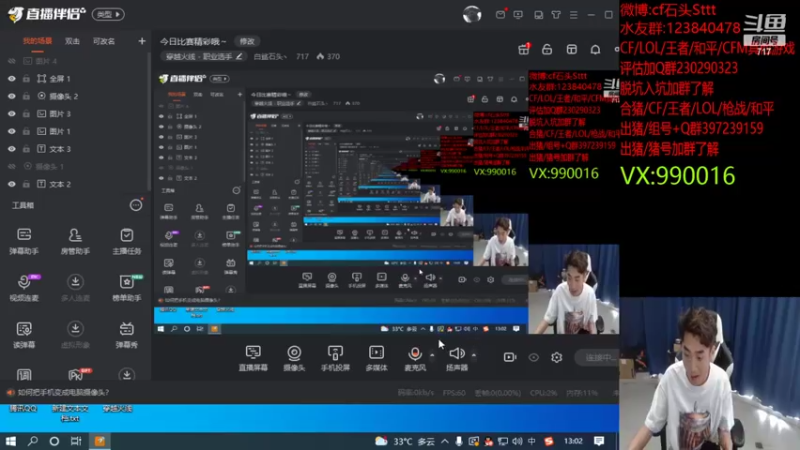Switch to 可改名 scene tab
This screenshot has height=450, width=800.
click(x=104, y=41)
